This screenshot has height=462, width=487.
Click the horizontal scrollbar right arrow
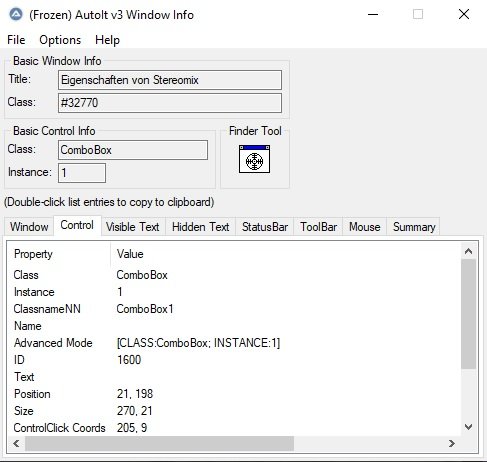452,443
